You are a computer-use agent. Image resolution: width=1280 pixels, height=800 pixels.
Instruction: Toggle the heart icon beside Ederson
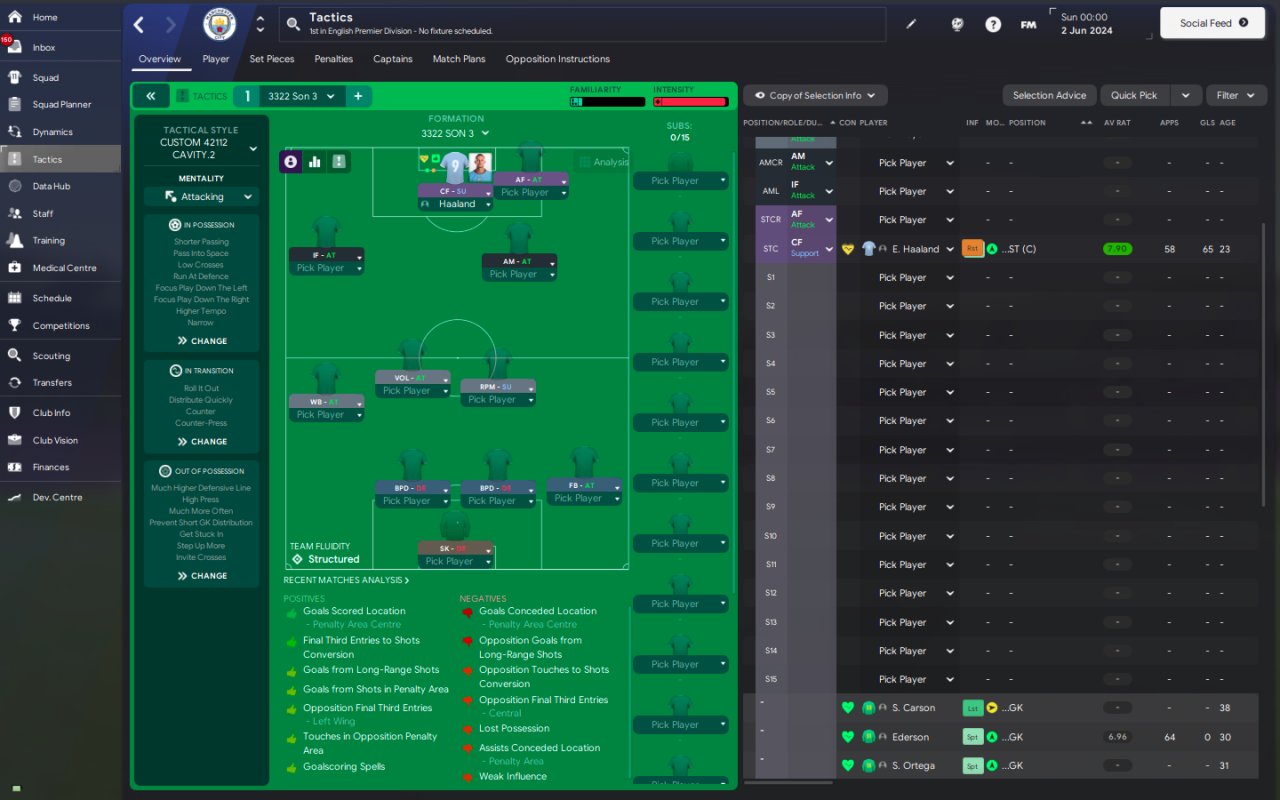click(x=848, y=737)
